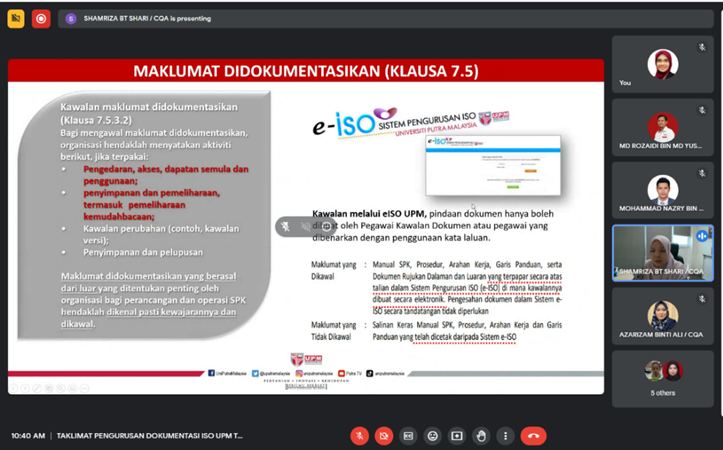Click bullet 'Penyimpanan dan pelupusan'
The height and width of the screenshot is (450, 723).
143,252
